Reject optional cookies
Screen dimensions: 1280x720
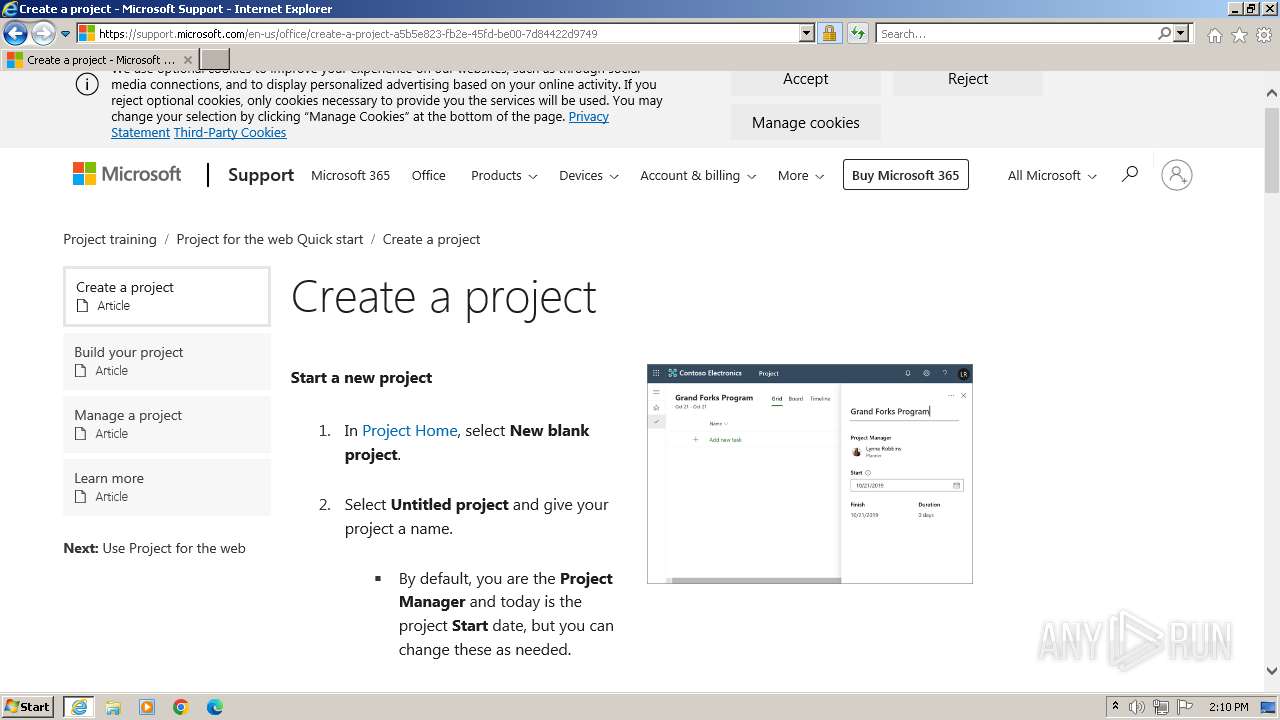tap(967, 80)
